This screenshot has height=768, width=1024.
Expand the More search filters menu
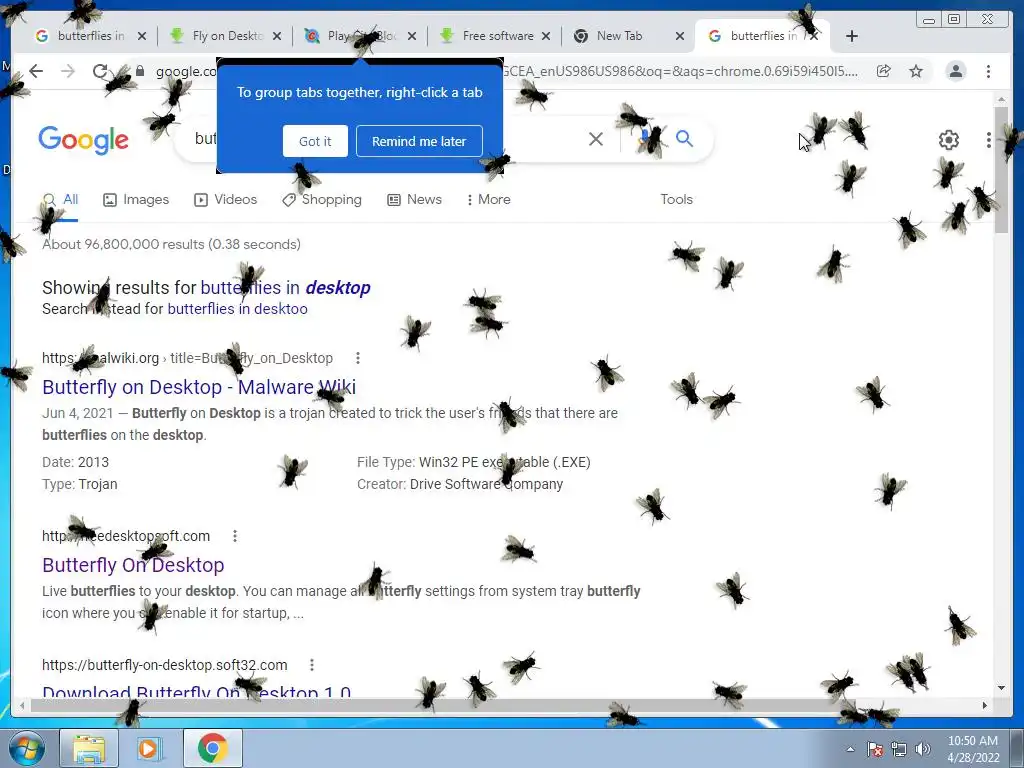(x=488, y=199)
